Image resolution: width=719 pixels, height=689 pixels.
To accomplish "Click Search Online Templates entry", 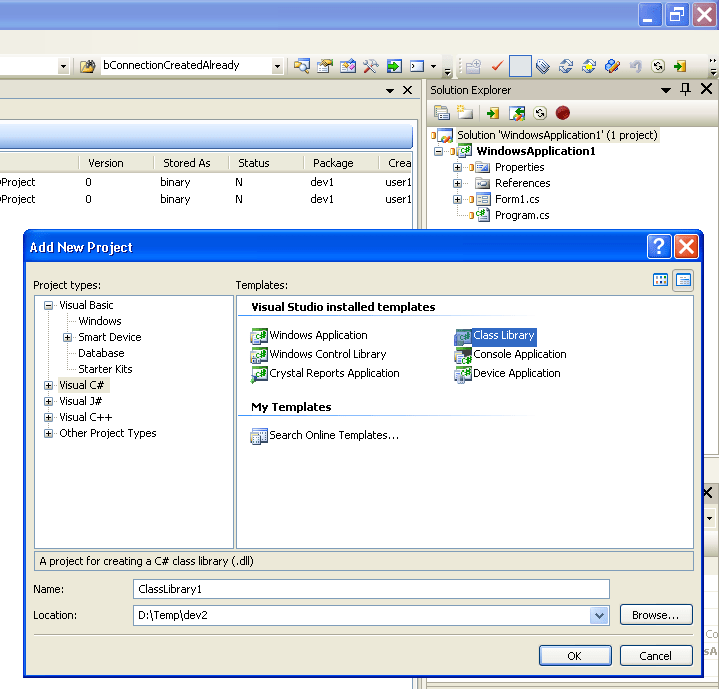I will [x=325, y=435].
